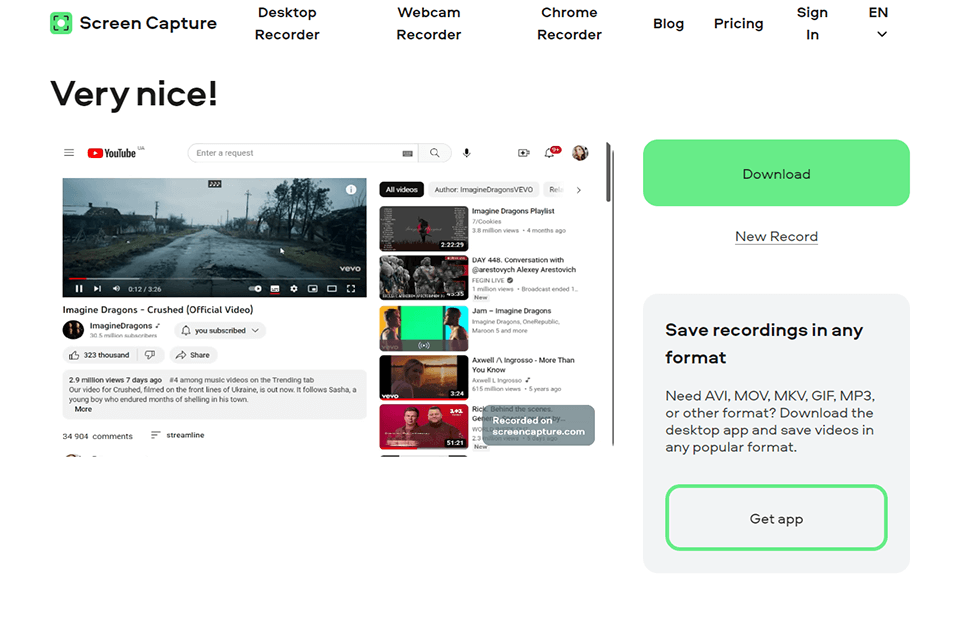960x640 pixels.
Task: Pause the Imagine Dragons video
Action: 79,289
